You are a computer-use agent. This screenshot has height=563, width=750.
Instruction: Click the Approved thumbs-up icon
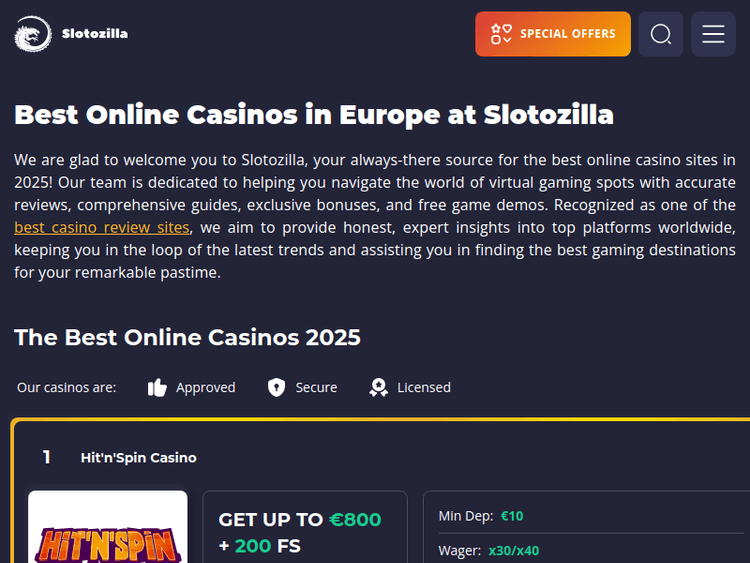click(157, 388)
